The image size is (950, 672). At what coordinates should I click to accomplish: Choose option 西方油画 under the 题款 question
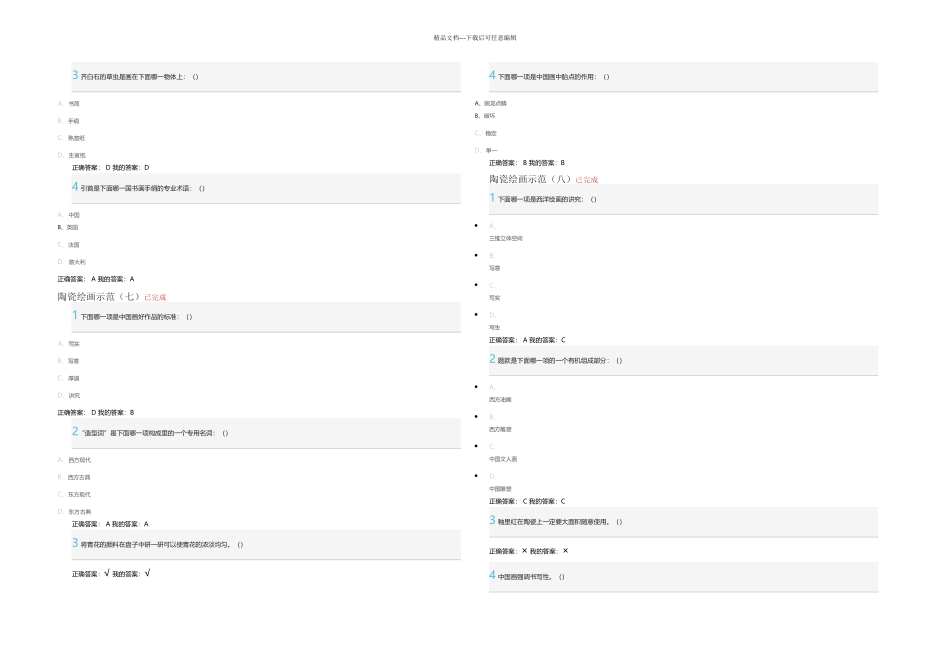tap(503, 399)
